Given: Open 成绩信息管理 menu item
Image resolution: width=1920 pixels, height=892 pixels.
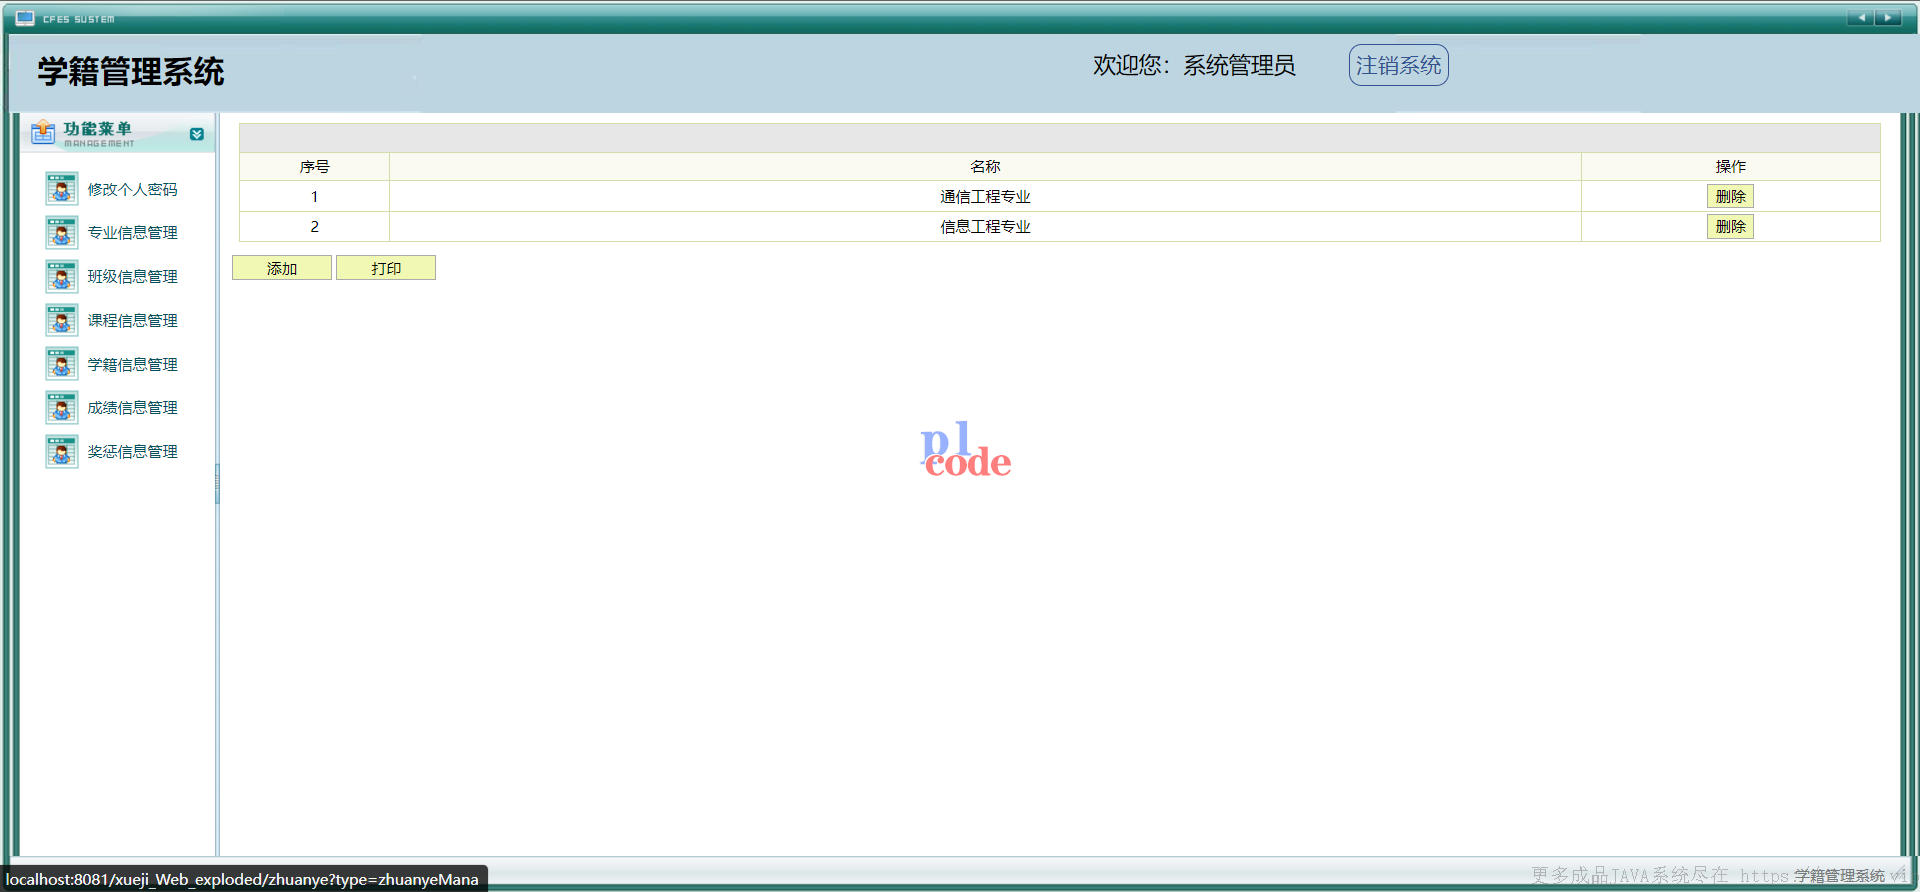Looking at the screenshot, I should pos(132,408).
